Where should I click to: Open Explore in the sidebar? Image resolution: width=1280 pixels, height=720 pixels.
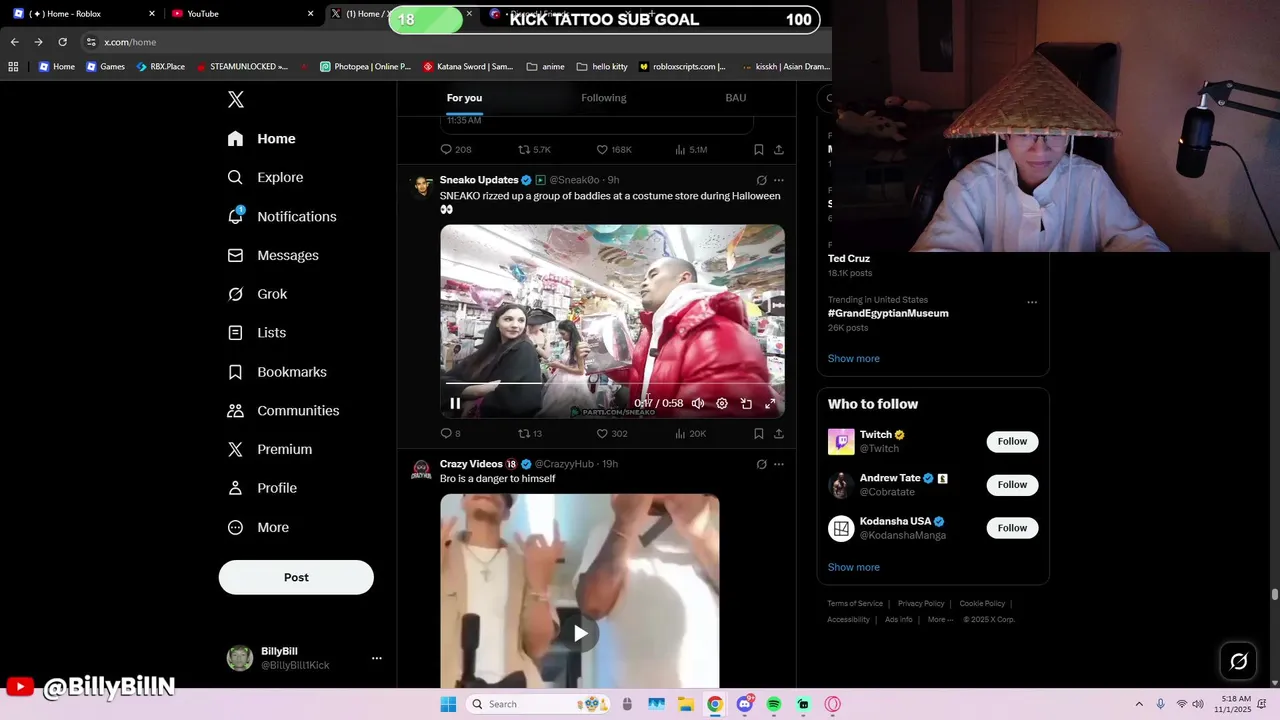(x=266, y=177)
